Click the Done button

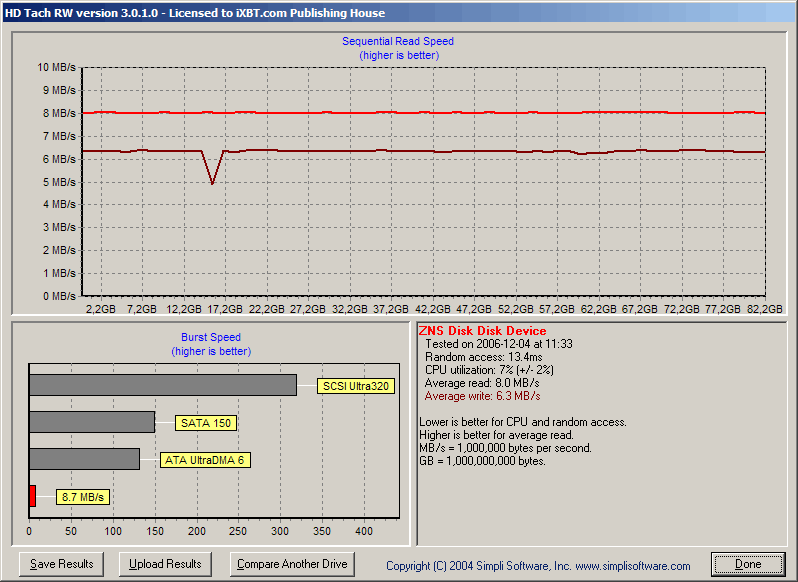point(748,564)
